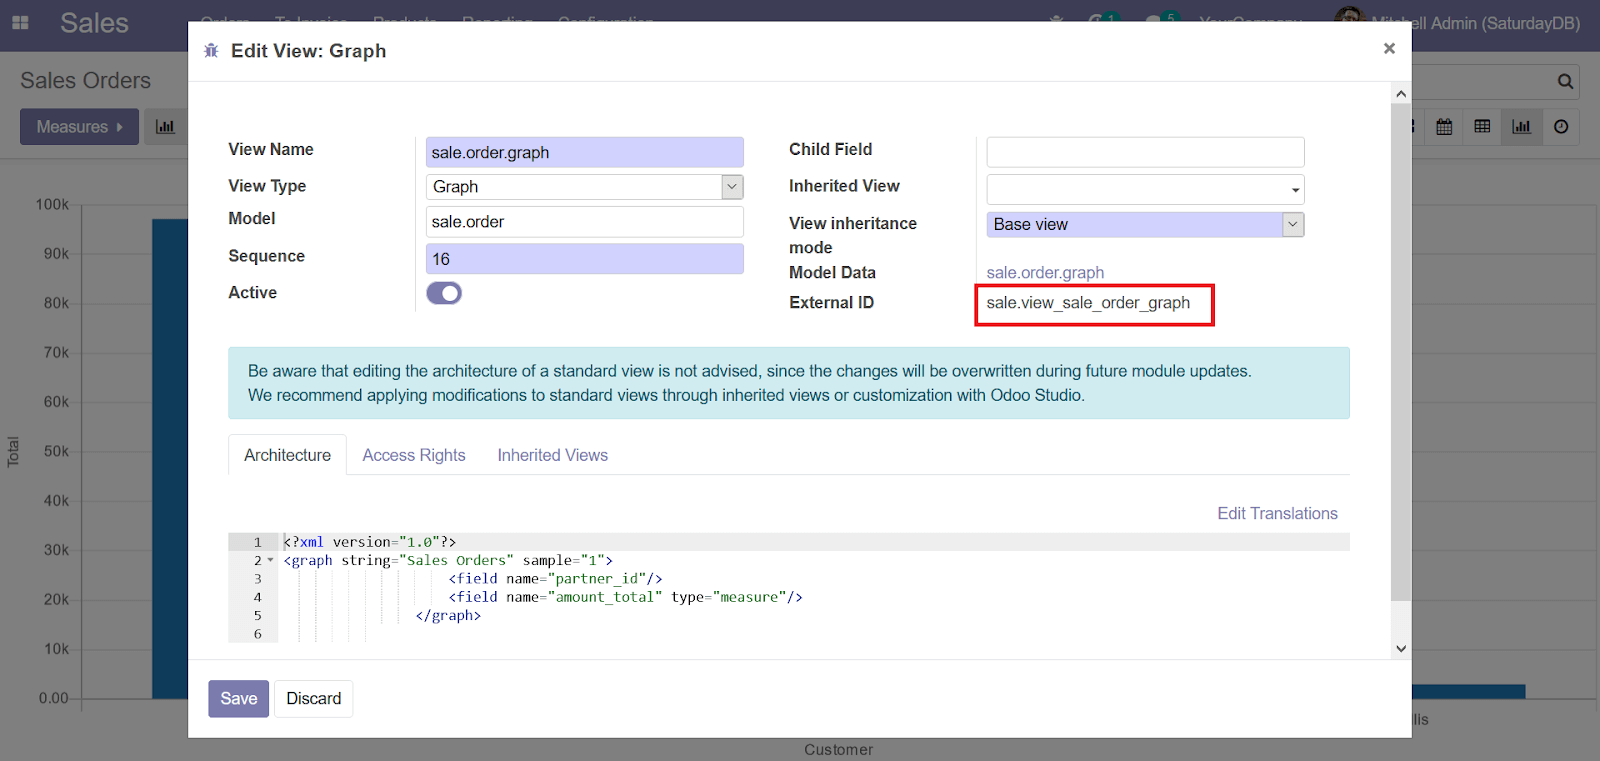This screenshot has height=761, width=1600.
Task: Toggle the Active switch
Action: (x=444, y=293)
